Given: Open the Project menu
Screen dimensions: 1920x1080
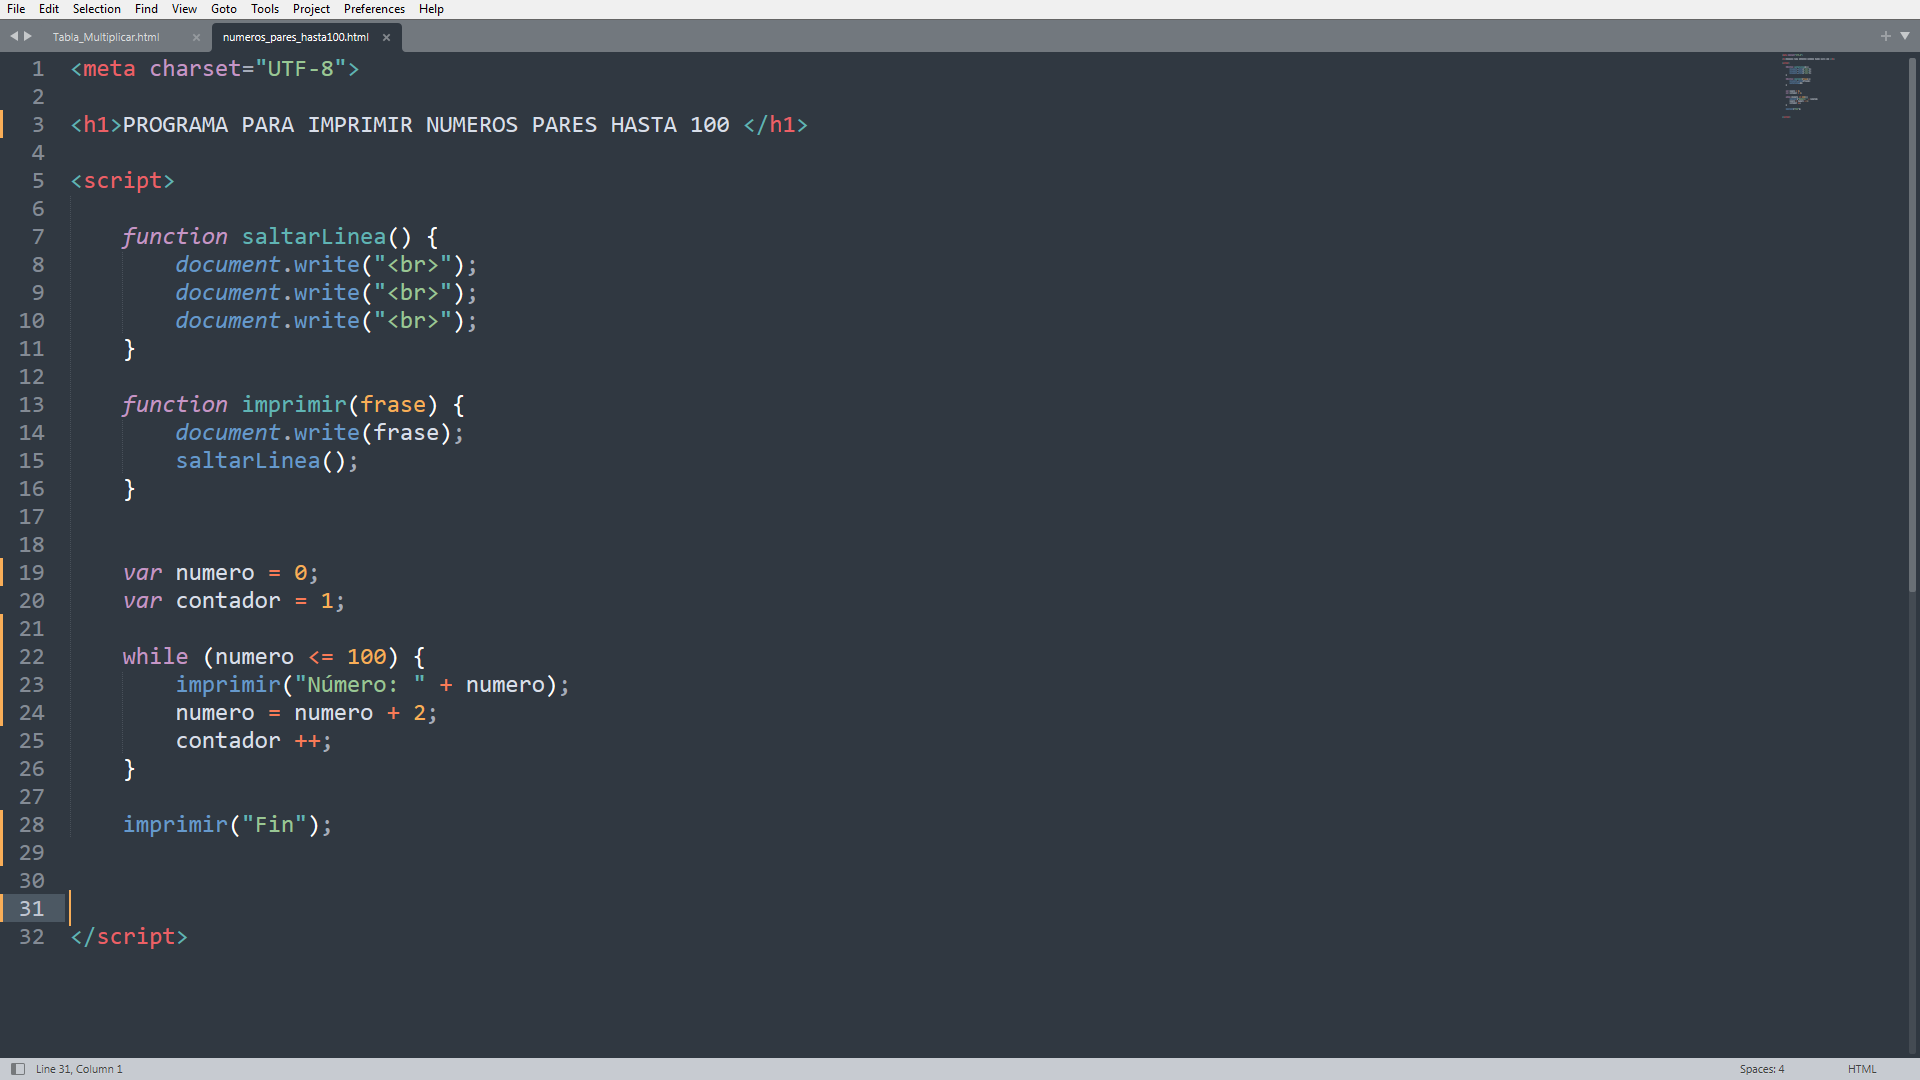Looking at the screenshot, I should [x=311, y=9].
